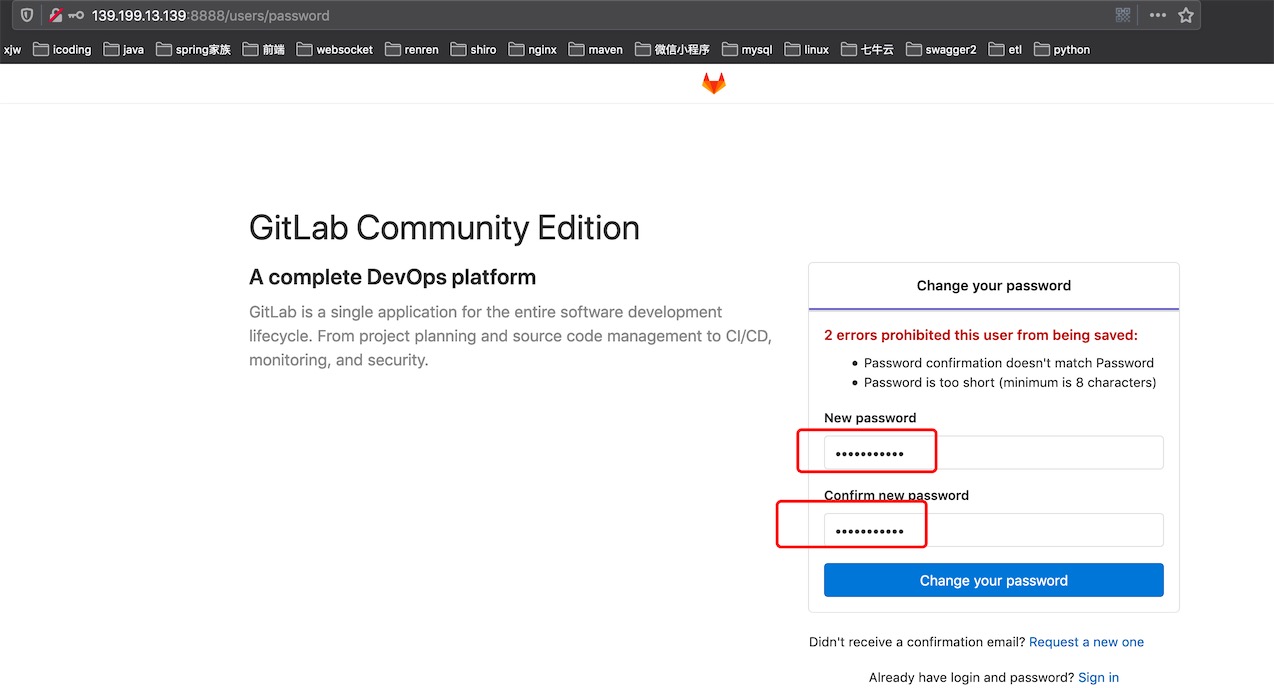Open the 前端 bookmarks folder

264,49
